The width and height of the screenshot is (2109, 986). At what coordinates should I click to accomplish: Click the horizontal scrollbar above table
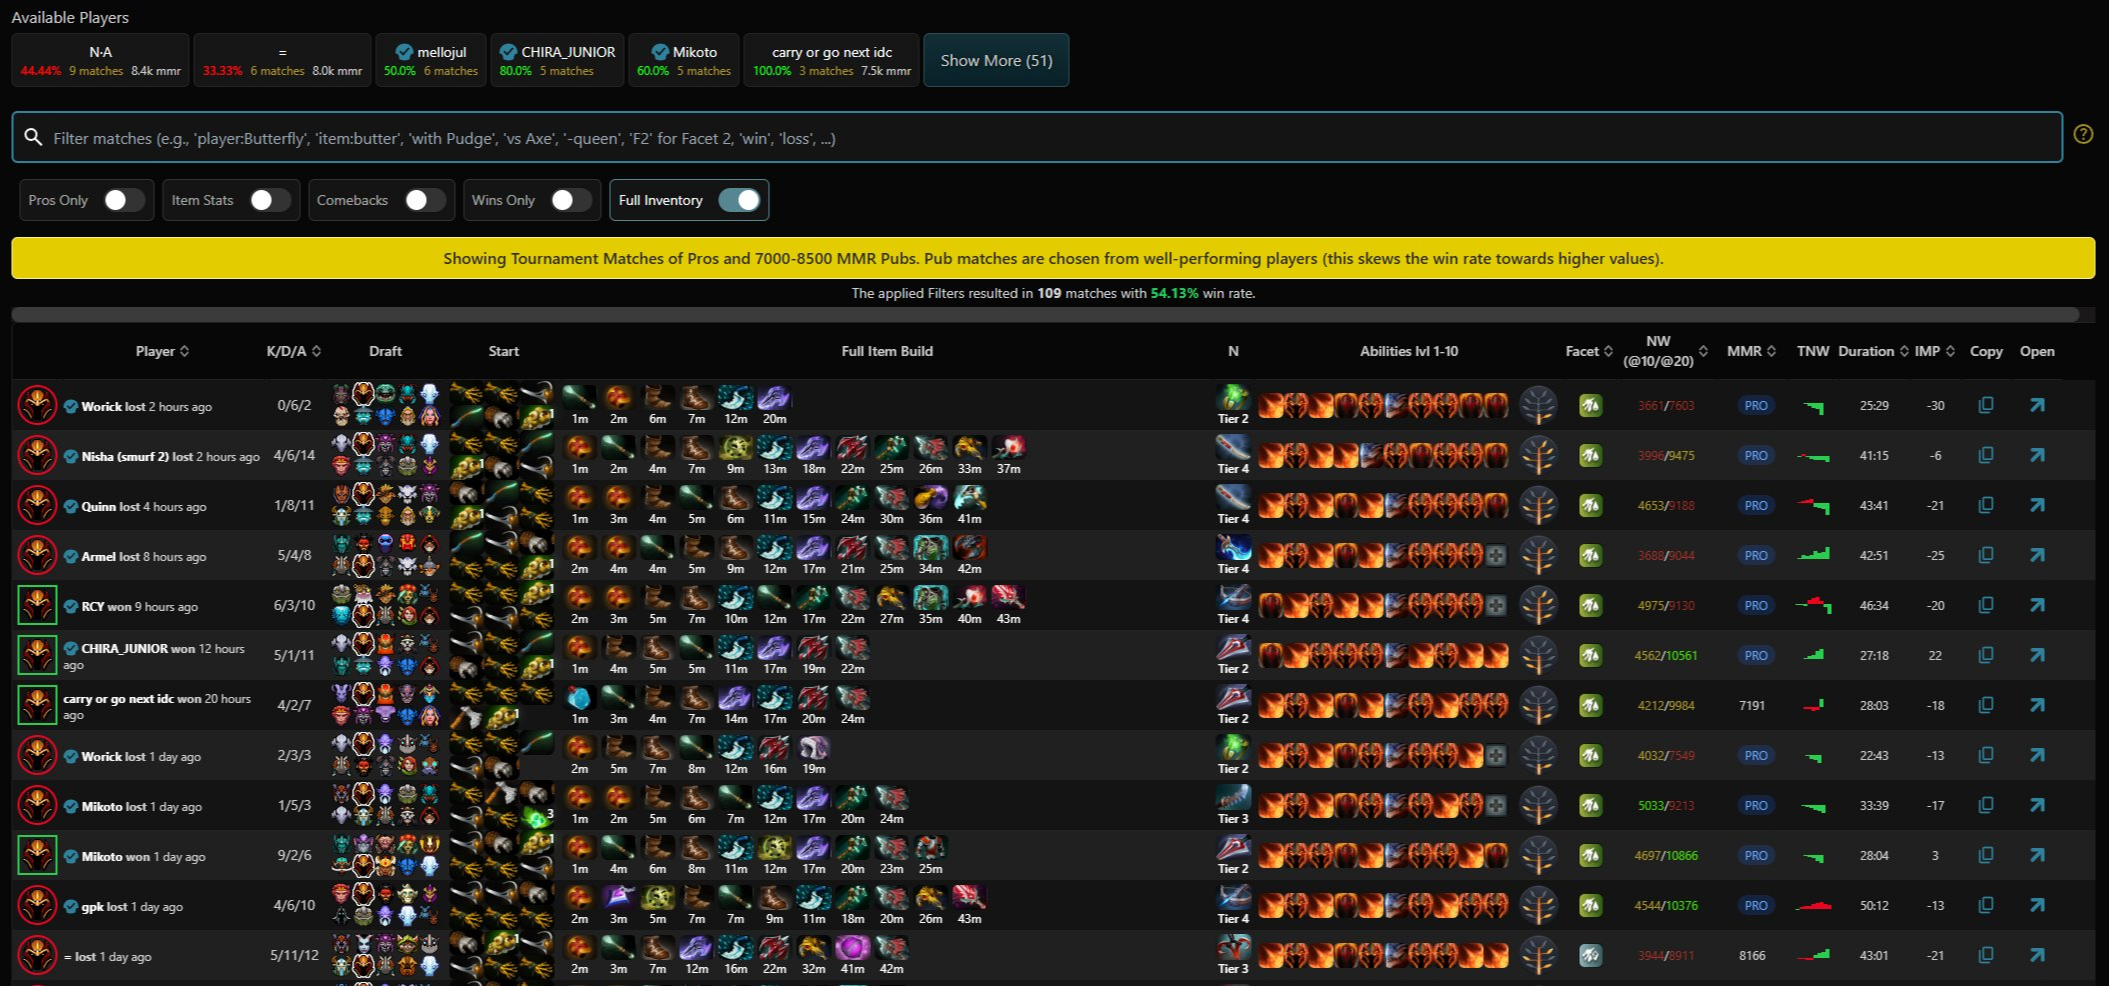tap(1045, 315)
